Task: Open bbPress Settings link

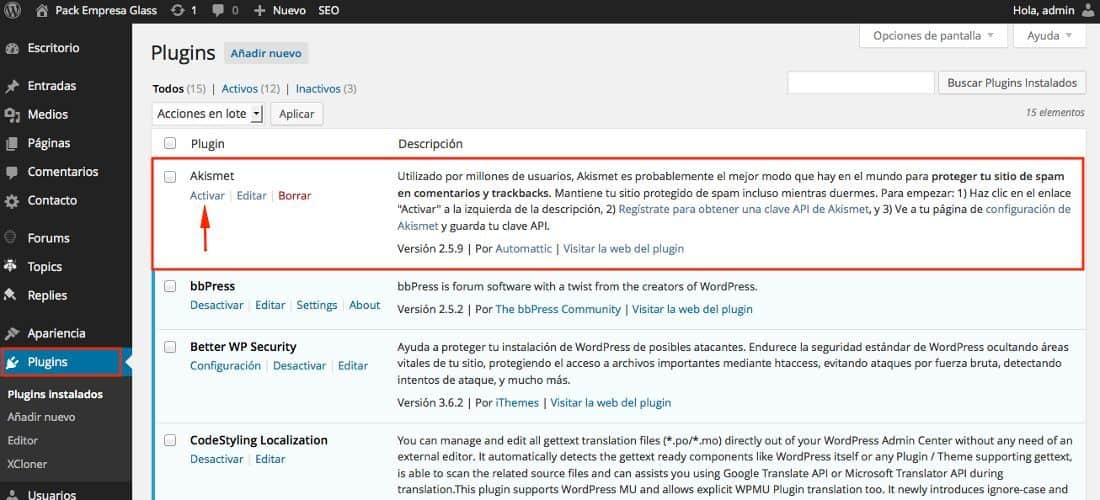Action: [x=317, y=305]
